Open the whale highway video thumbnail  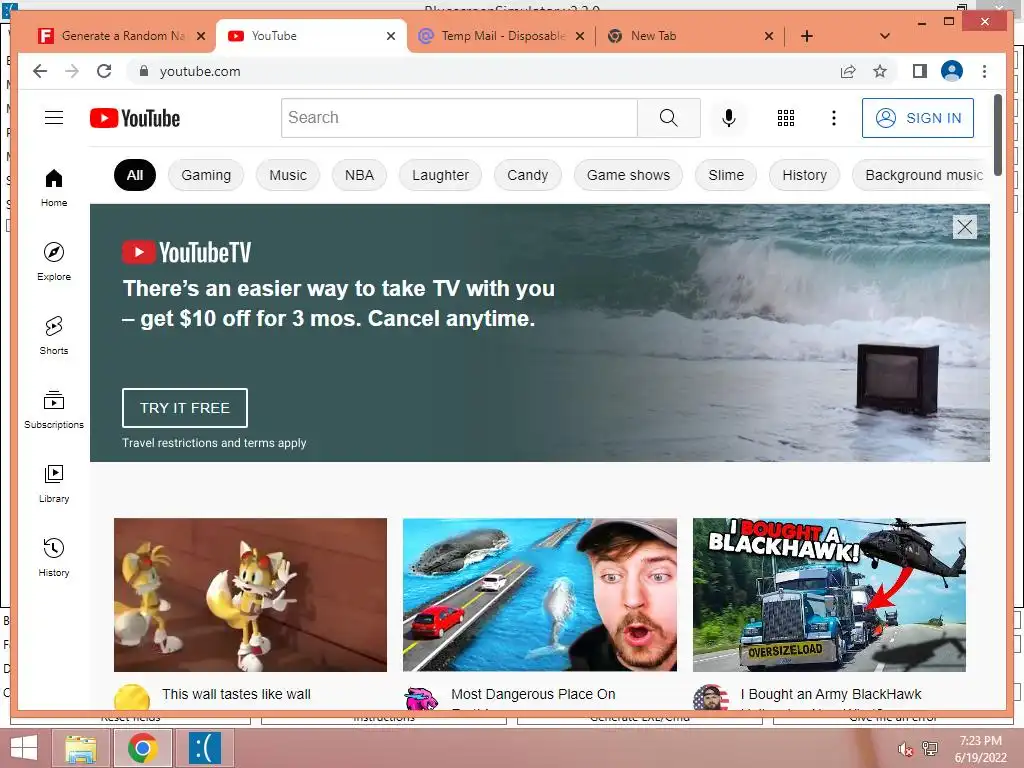[539, 595]
